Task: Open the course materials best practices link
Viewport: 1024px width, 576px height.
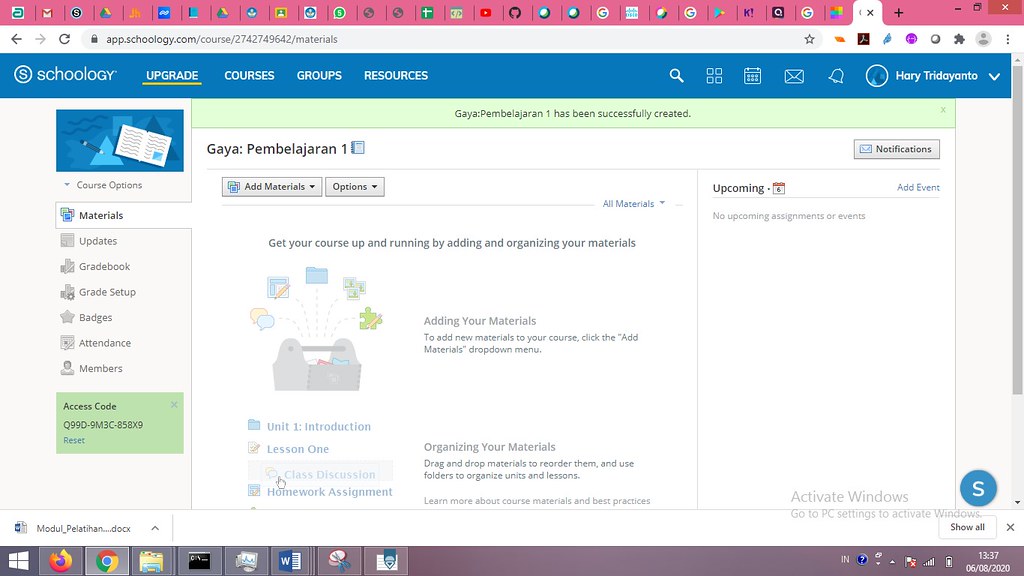Action: tap(537, 501)
